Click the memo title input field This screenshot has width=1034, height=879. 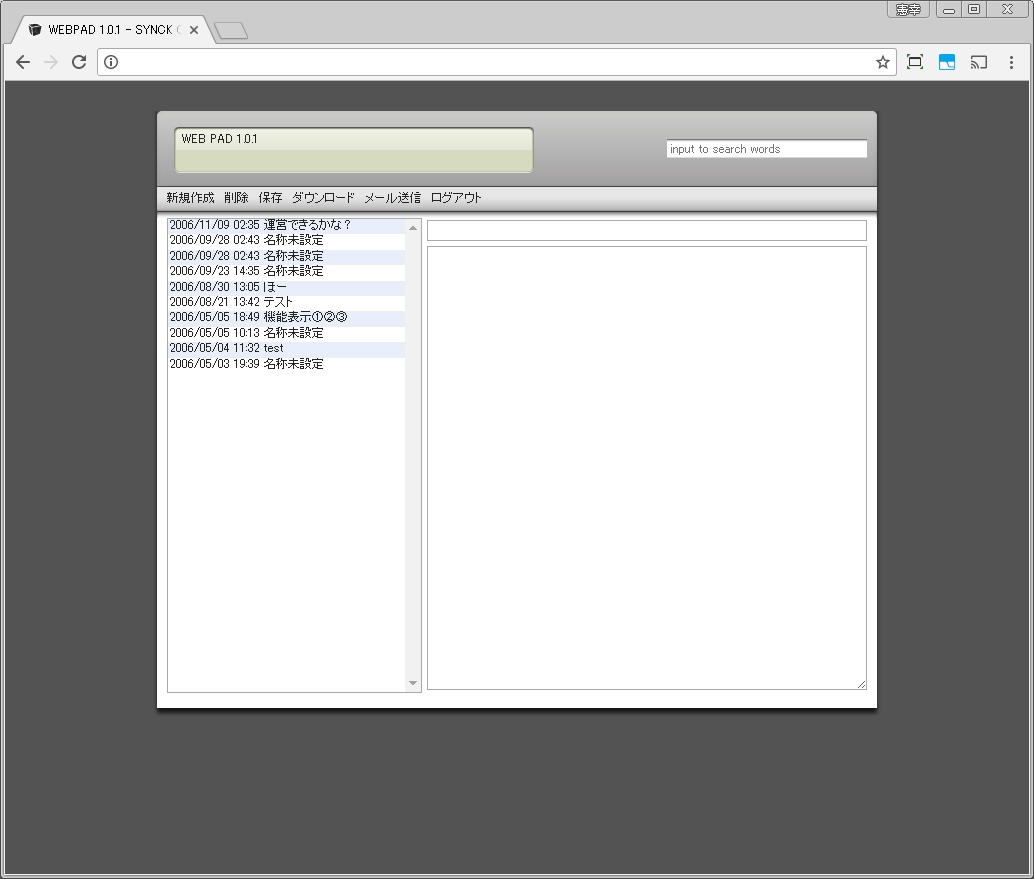coord(647,230)
